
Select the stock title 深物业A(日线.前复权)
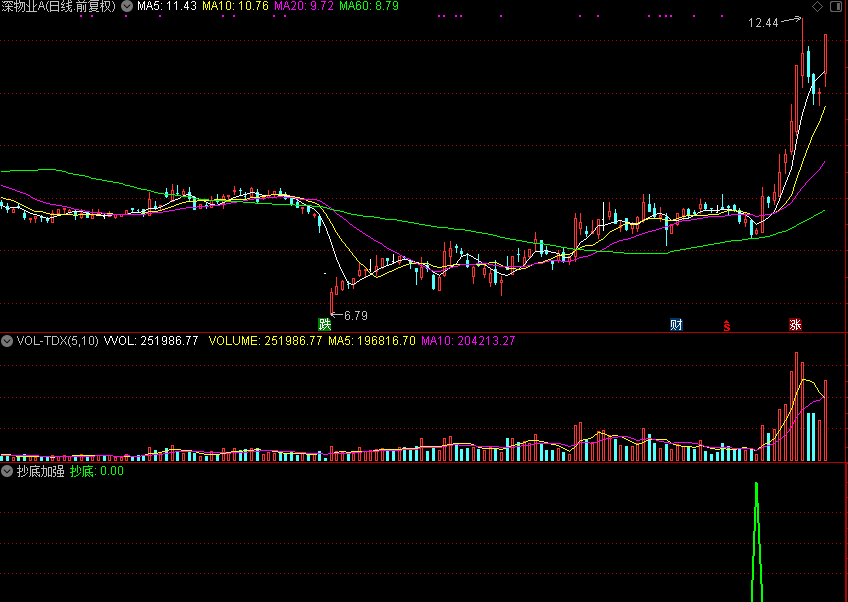59,6
